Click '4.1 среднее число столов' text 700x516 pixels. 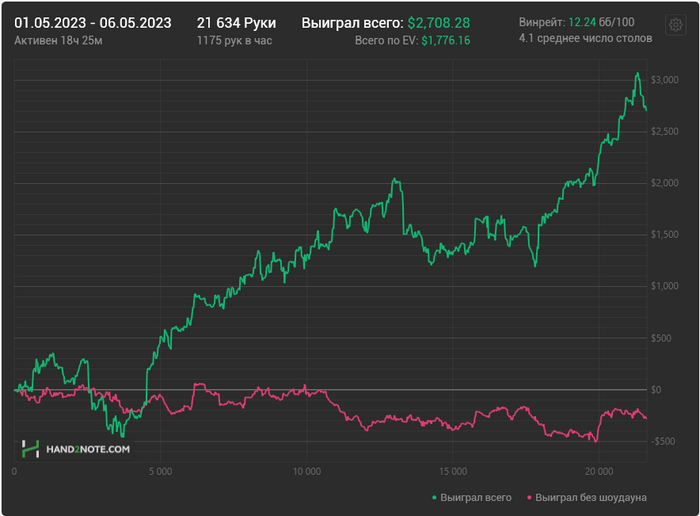[x=585, y=38]
